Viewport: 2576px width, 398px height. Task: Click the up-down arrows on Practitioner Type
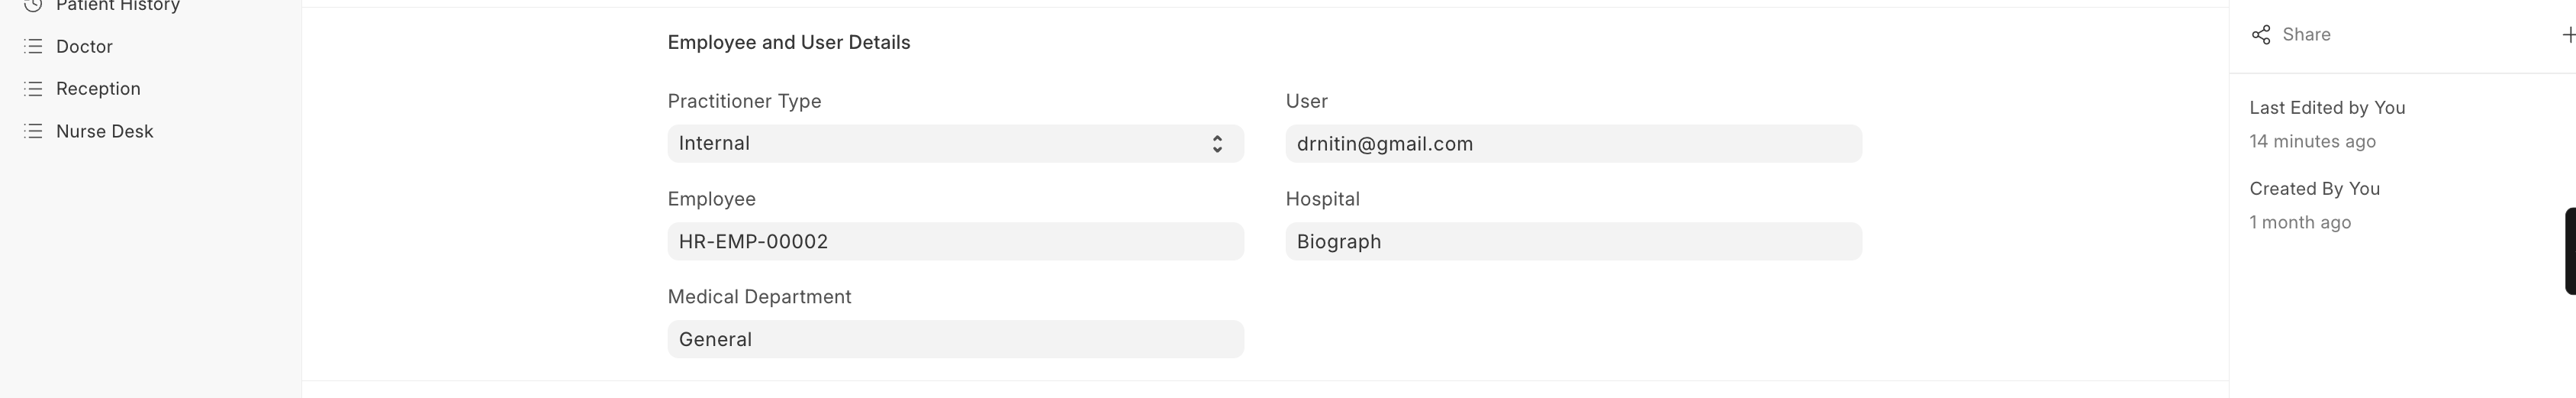[x=1217, y=144]
